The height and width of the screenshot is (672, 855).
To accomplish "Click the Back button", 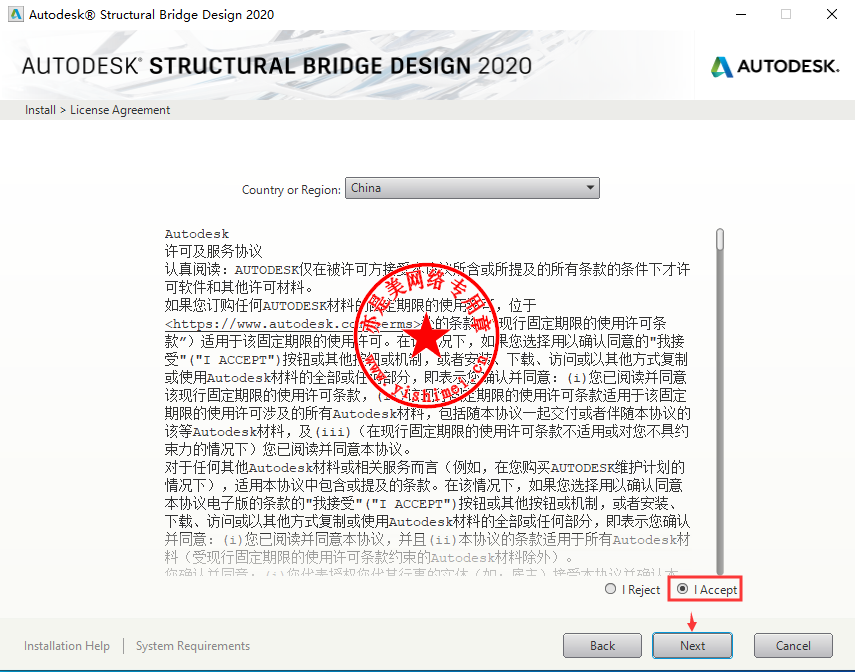I will (x=602, y=646).
